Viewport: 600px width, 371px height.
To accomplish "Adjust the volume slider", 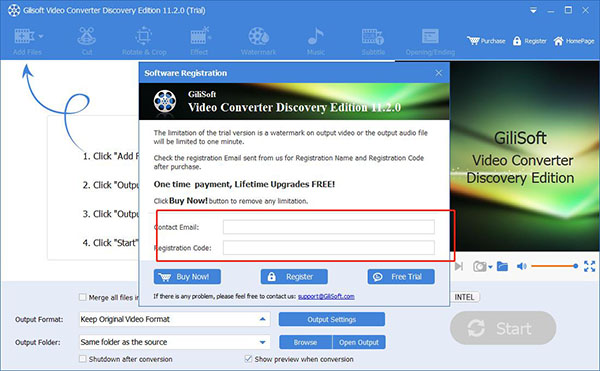I will [x=554, y=266].
